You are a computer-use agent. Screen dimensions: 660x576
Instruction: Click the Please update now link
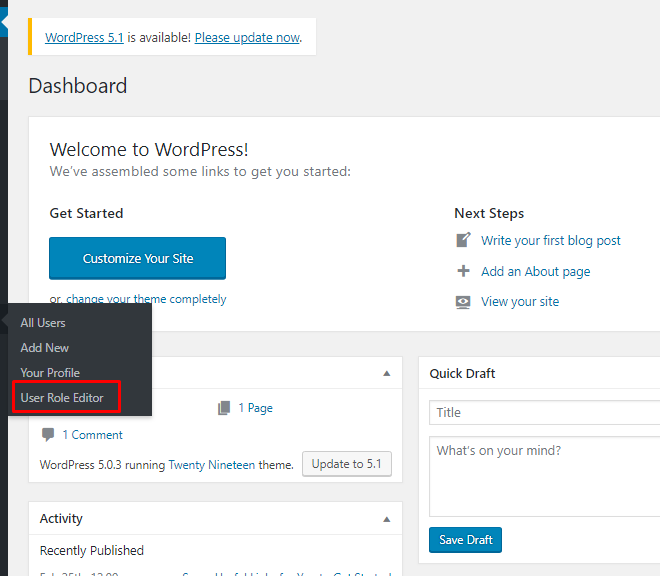coord(248,37)
